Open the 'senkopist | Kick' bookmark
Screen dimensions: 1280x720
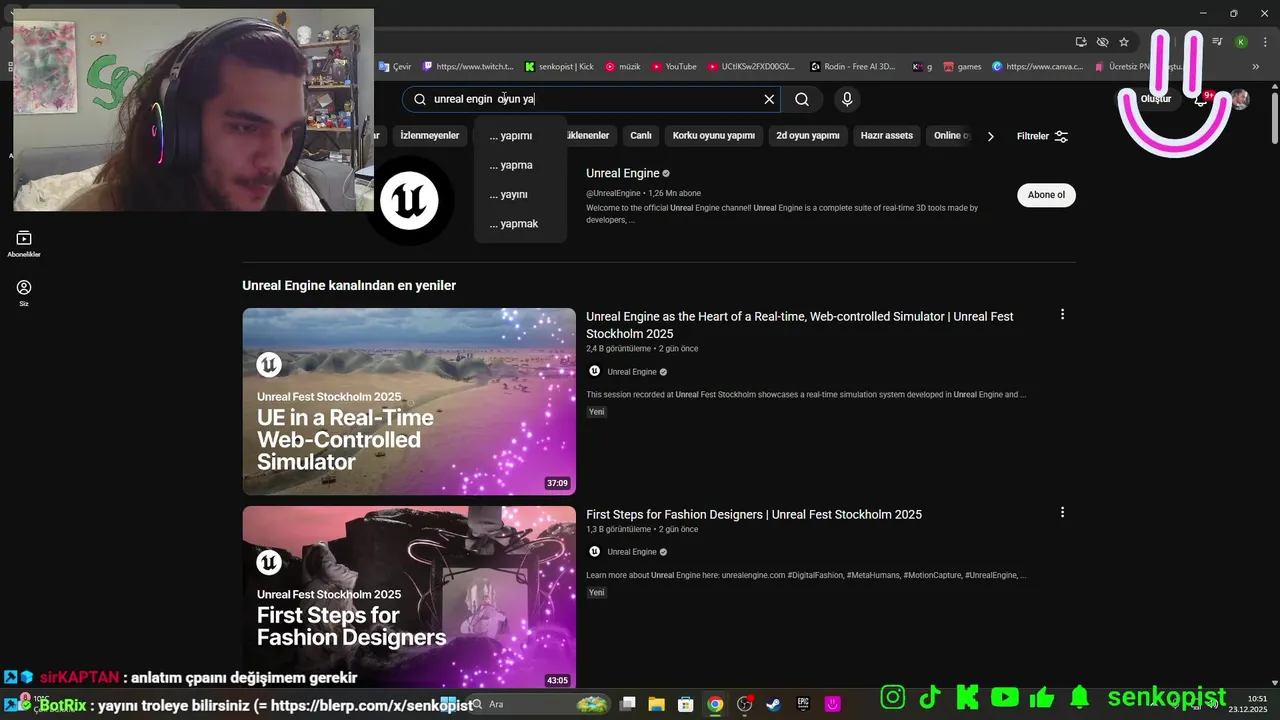coord(559,67)
